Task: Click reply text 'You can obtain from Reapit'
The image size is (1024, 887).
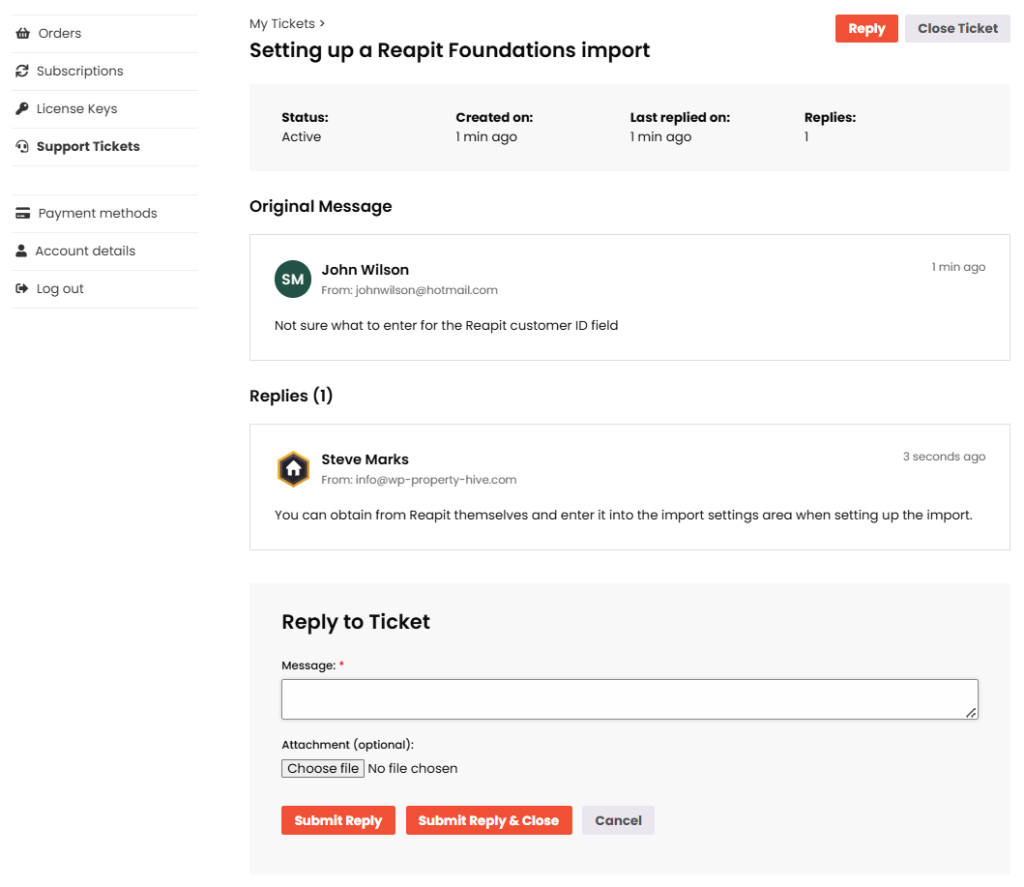Action: pyautogui.click(x=623, y=515)
